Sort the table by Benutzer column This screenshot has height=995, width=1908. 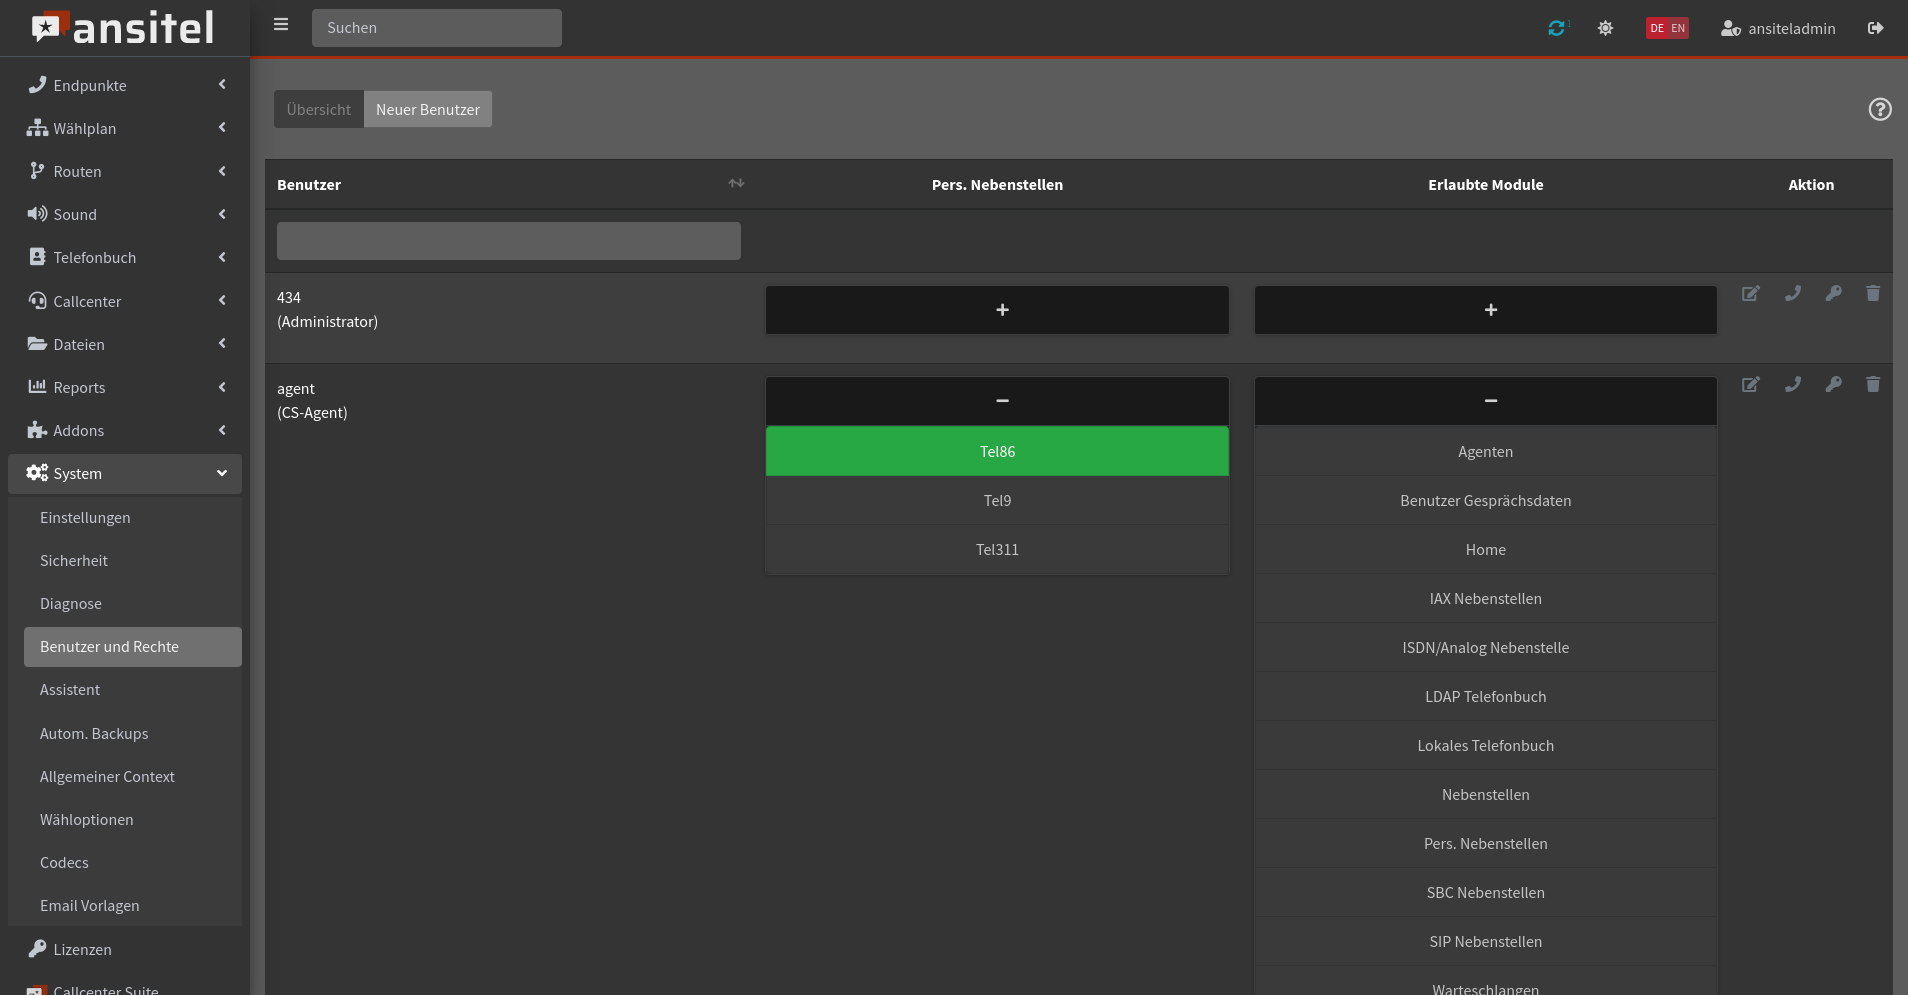tap(736, 184)
